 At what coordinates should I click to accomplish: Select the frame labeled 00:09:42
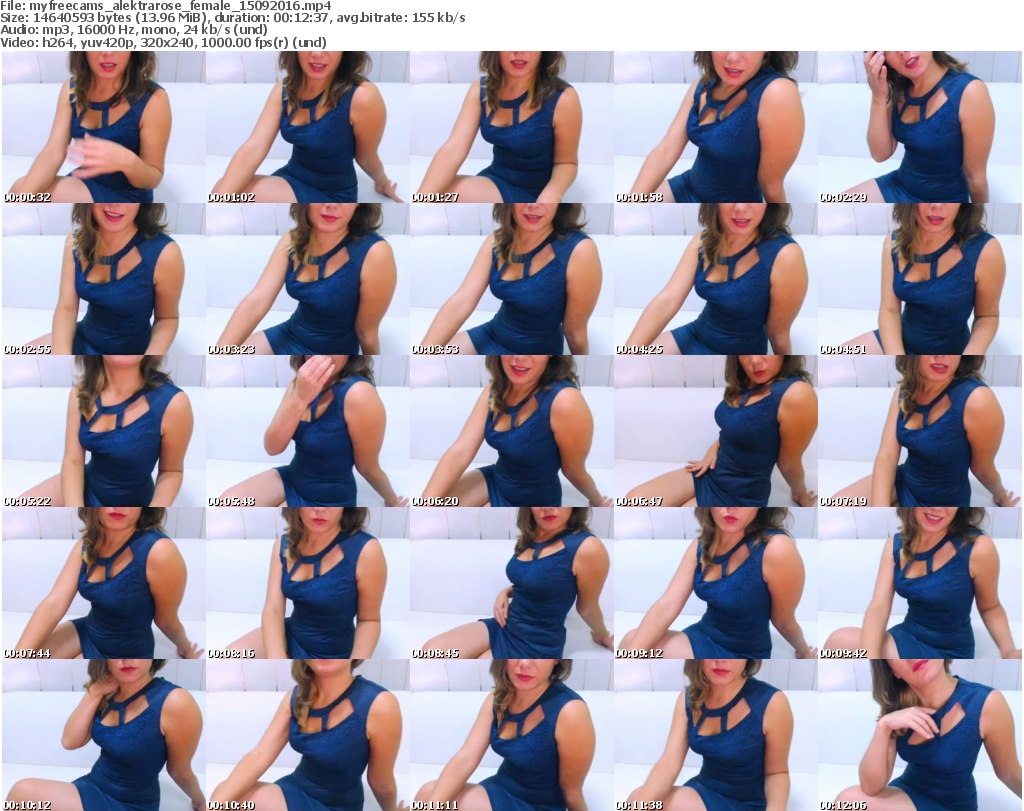919,583
